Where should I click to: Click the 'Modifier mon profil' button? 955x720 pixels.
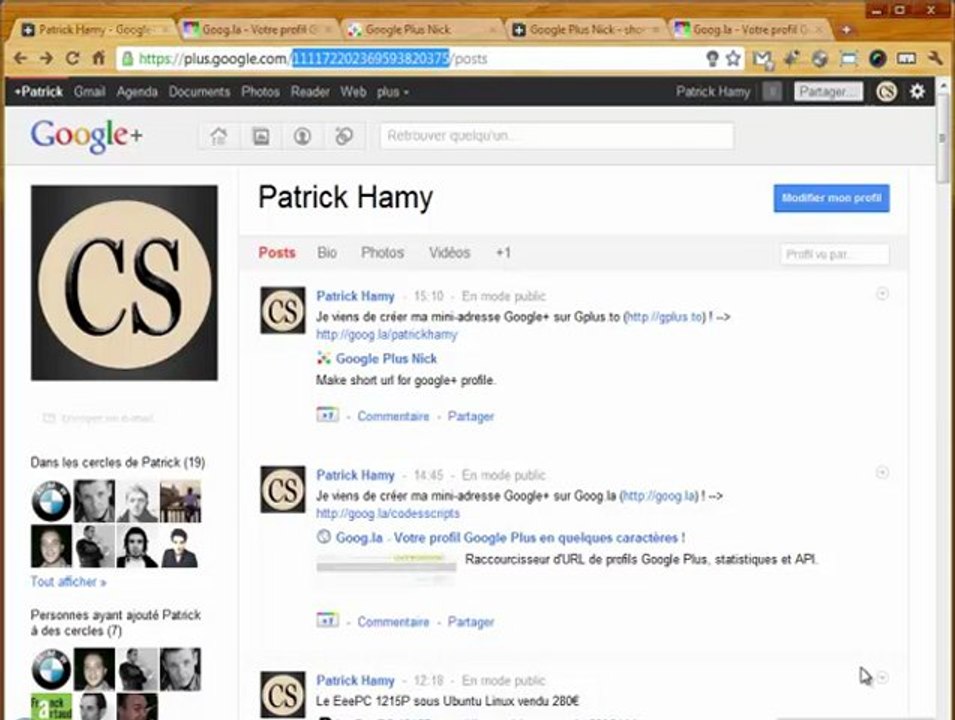(831, 198)
